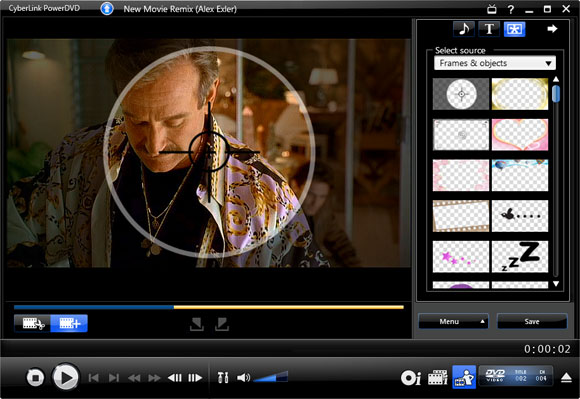The width and height of the screenshot is (580, 399).
Task: Click the frames list scrollbar thumb
Action: tap(556, 94)
